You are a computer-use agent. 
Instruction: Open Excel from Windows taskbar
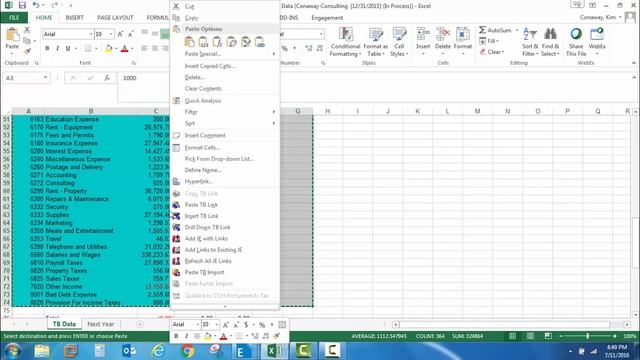pos(274,351)
